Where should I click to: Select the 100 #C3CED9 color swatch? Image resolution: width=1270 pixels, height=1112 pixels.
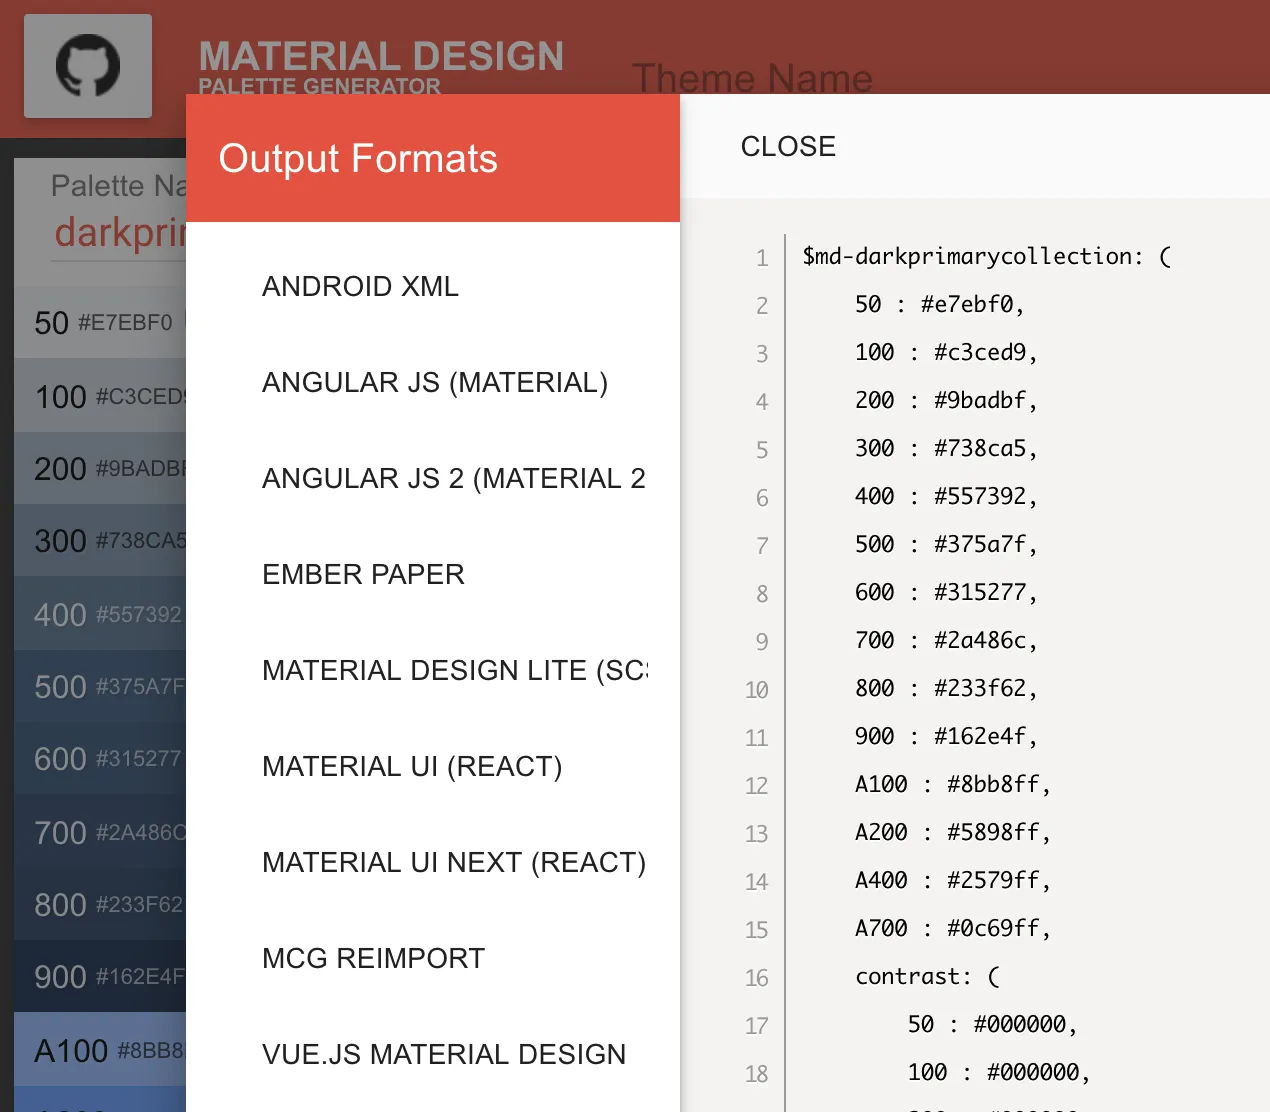click(100, 396)
